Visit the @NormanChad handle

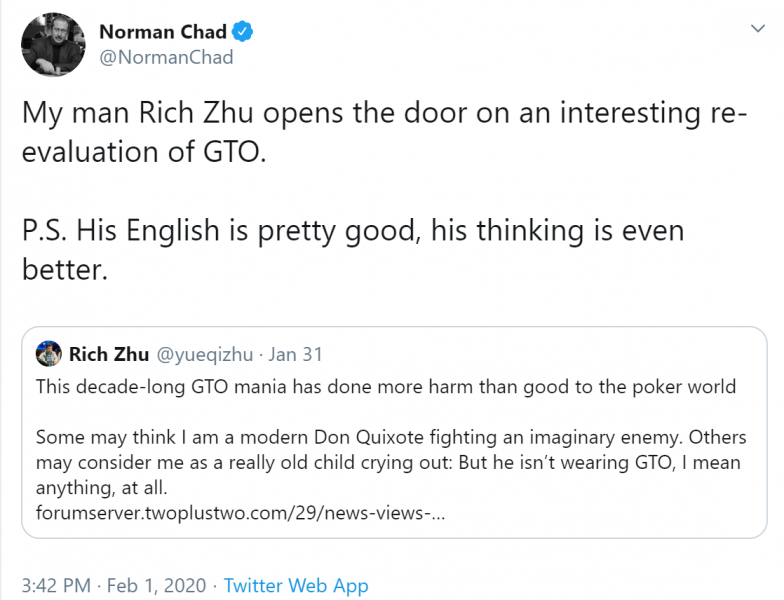tap(166, 57)
